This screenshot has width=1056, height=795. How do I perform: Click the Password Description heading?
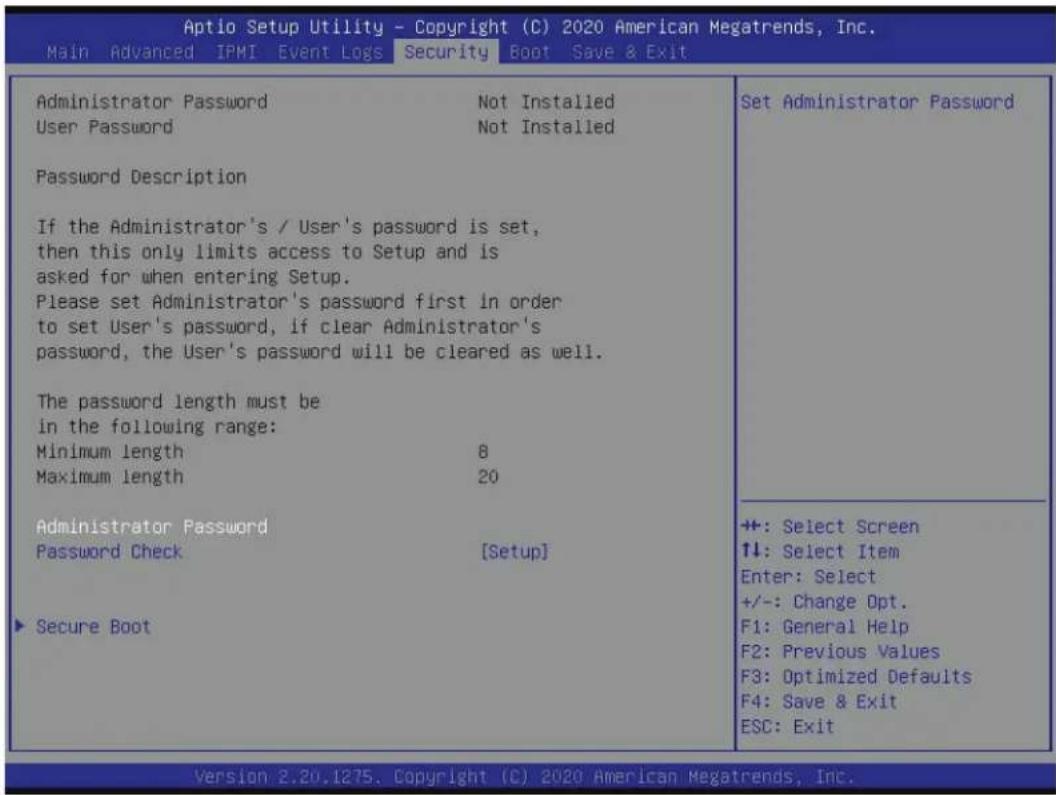pos(141,177)
